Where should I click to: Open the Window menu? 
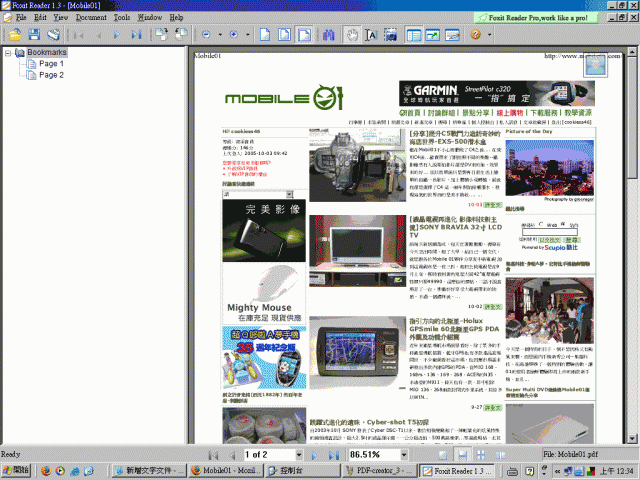click(149, 18)
